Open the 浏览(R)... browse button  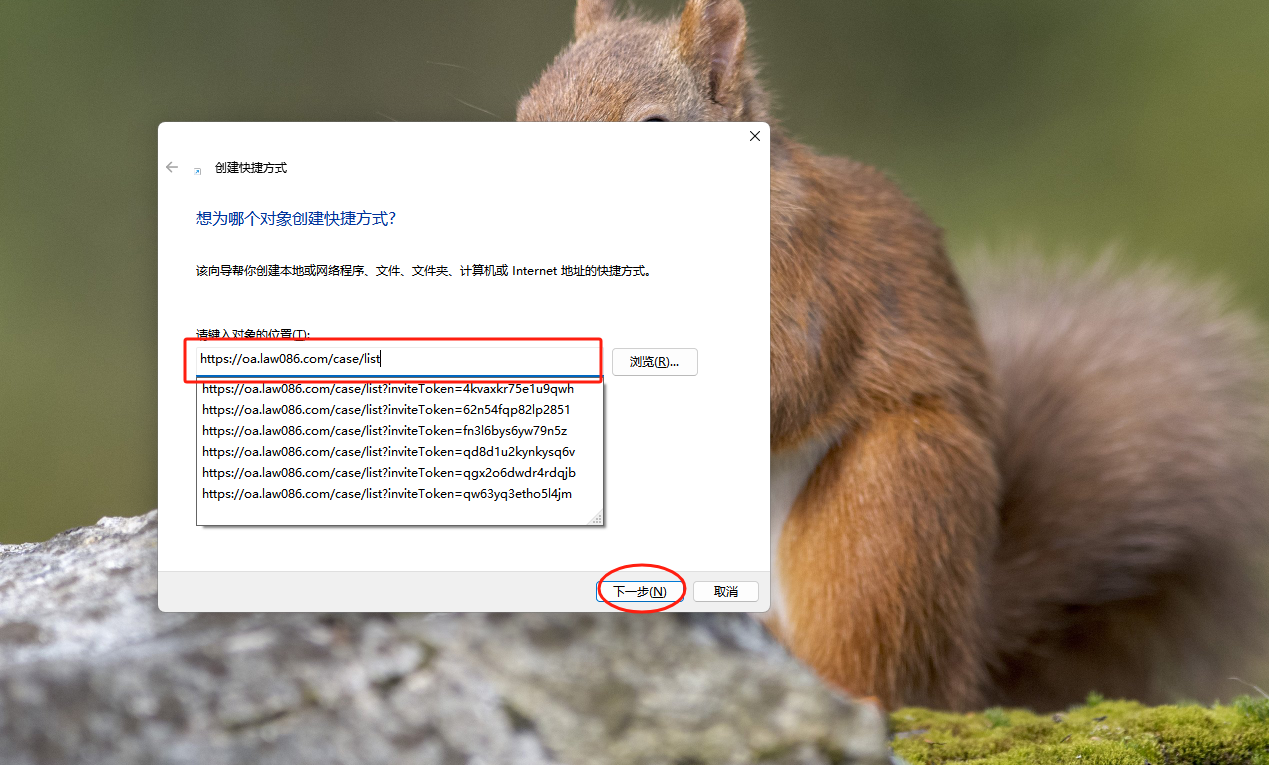[654, 362]
